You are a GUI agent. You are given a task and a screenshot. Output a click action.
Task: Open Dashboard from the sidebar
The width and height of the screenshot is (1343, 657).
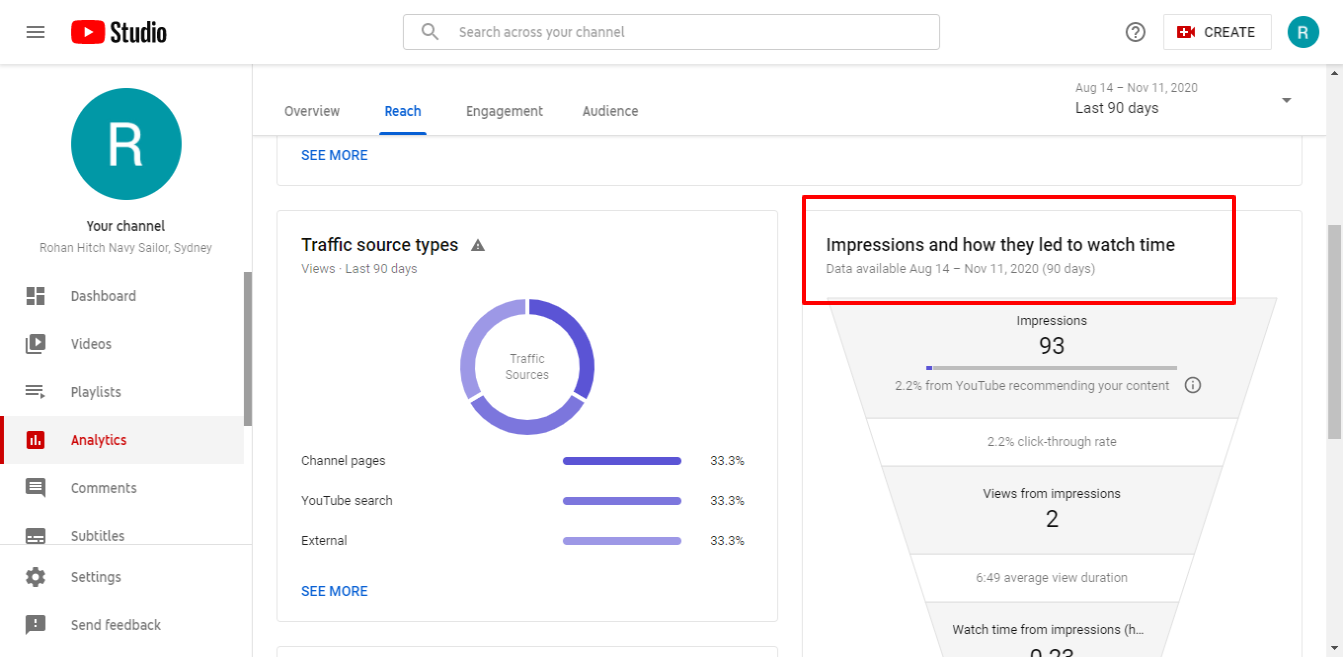point(122,296)
